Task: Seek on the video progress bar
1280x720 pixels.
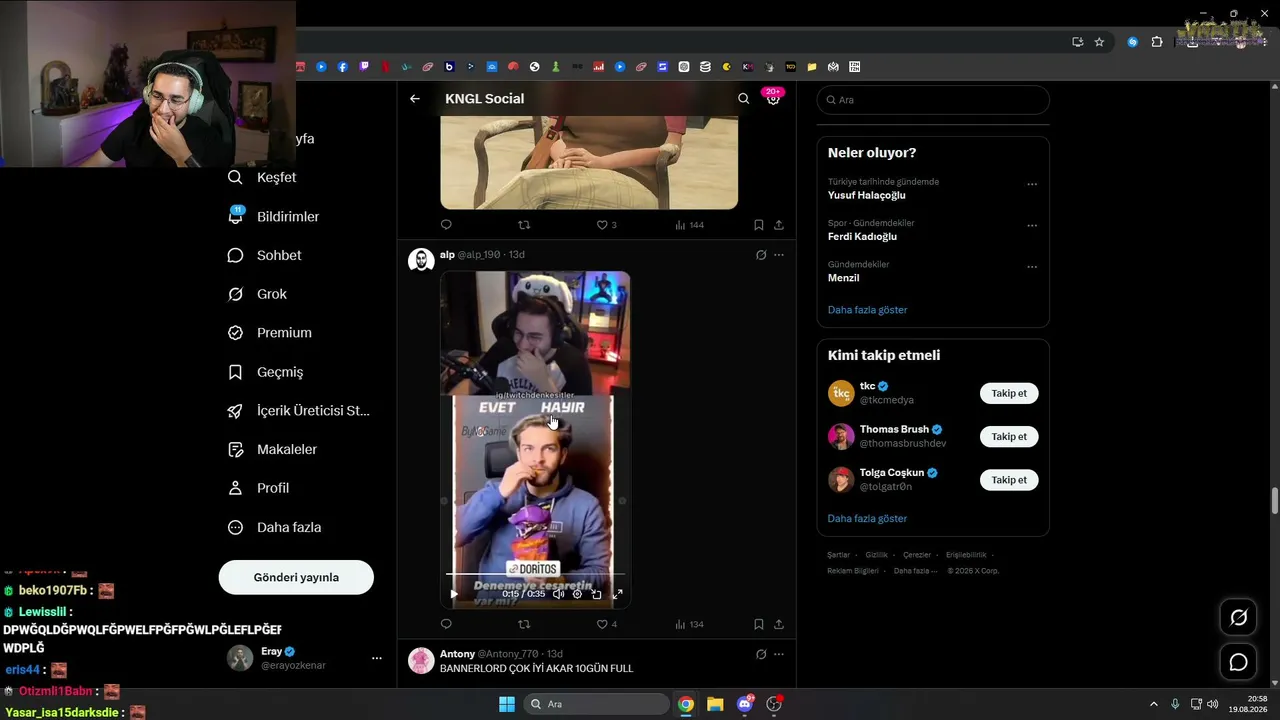Action: [535, 574]
